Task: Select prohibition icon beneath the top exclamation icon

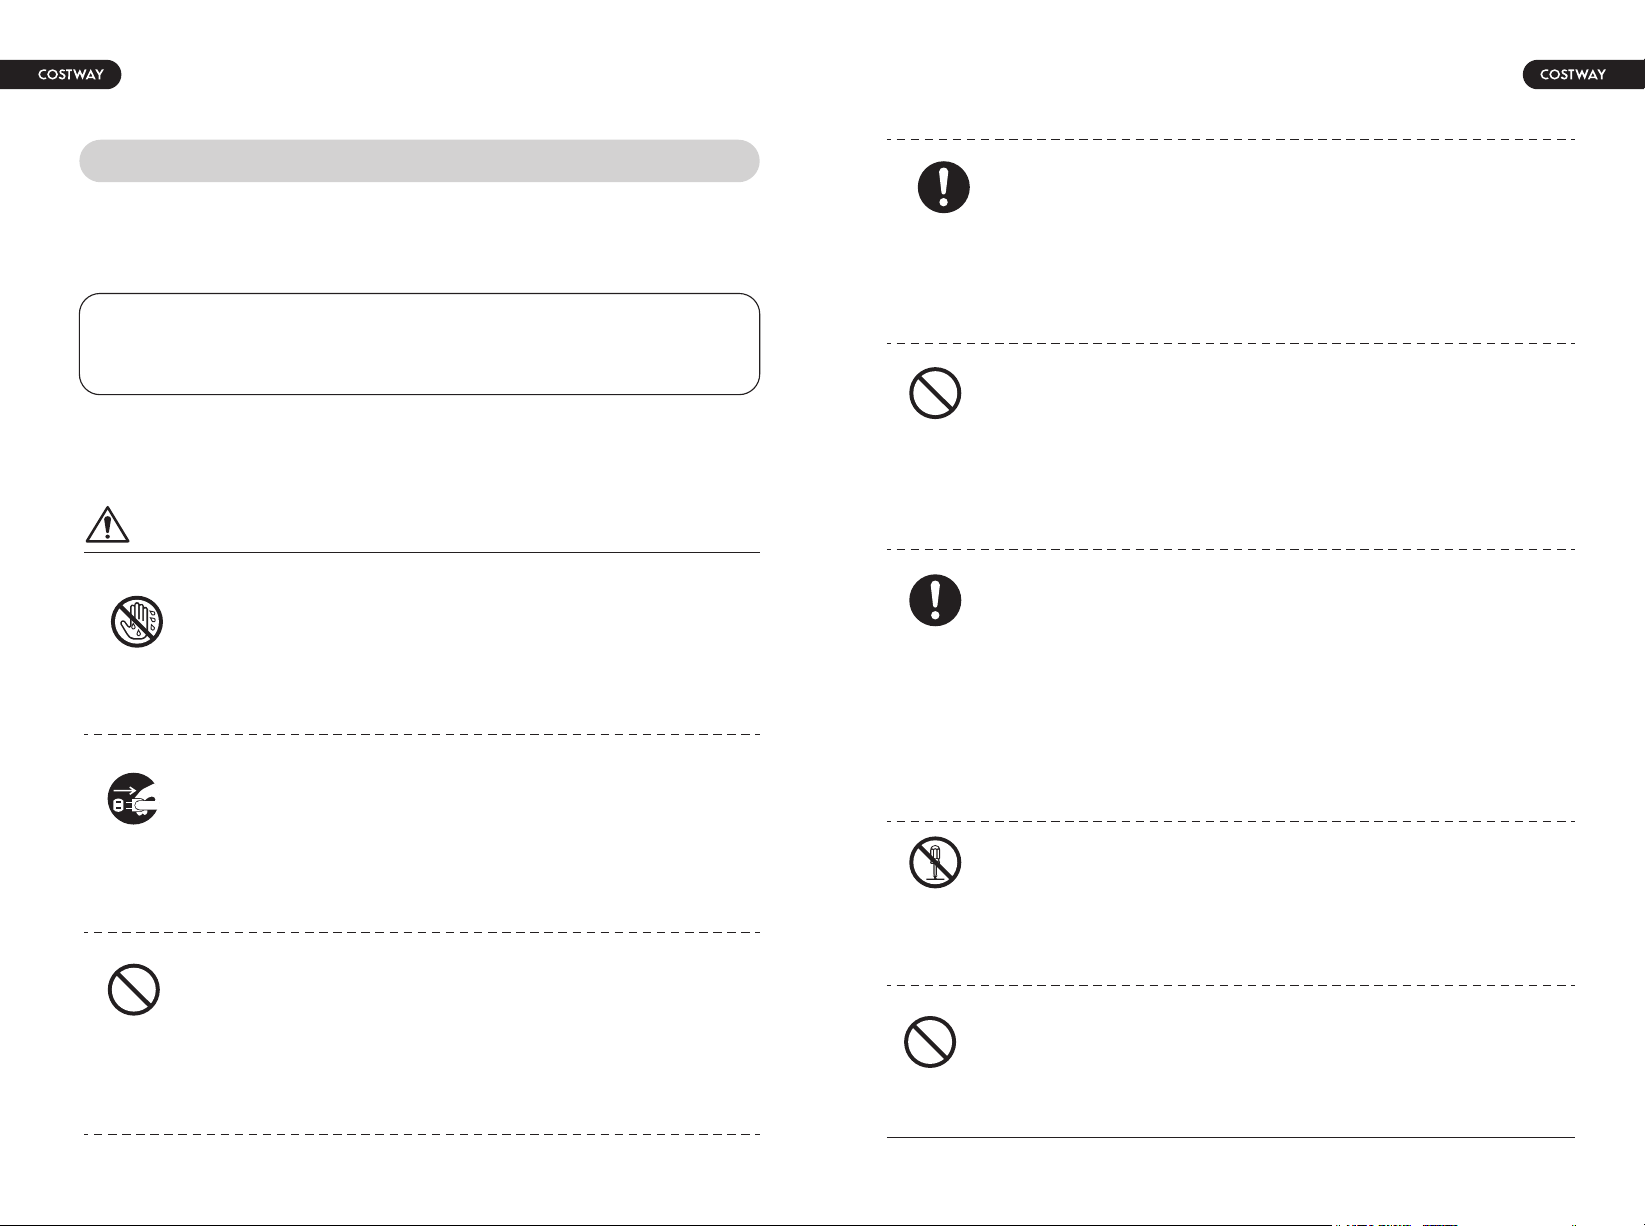Action: tap(935, 394)
